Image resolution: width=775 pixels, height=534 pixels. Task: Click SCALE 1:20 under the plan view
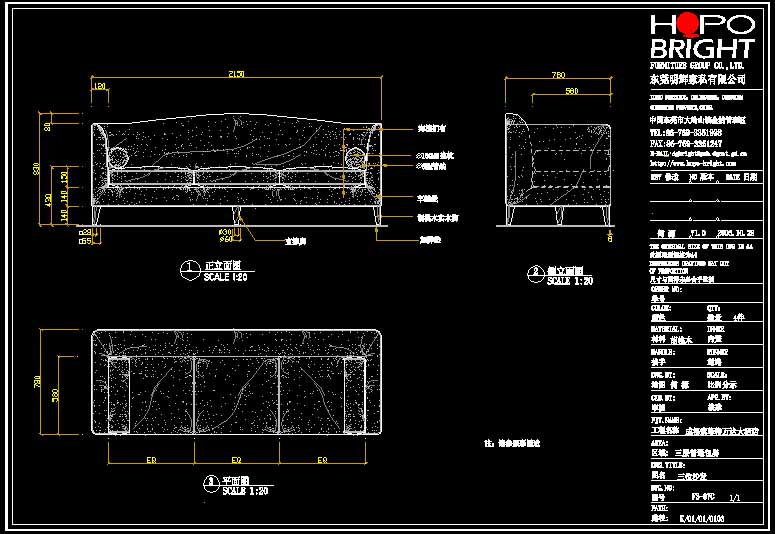[245, 491]
